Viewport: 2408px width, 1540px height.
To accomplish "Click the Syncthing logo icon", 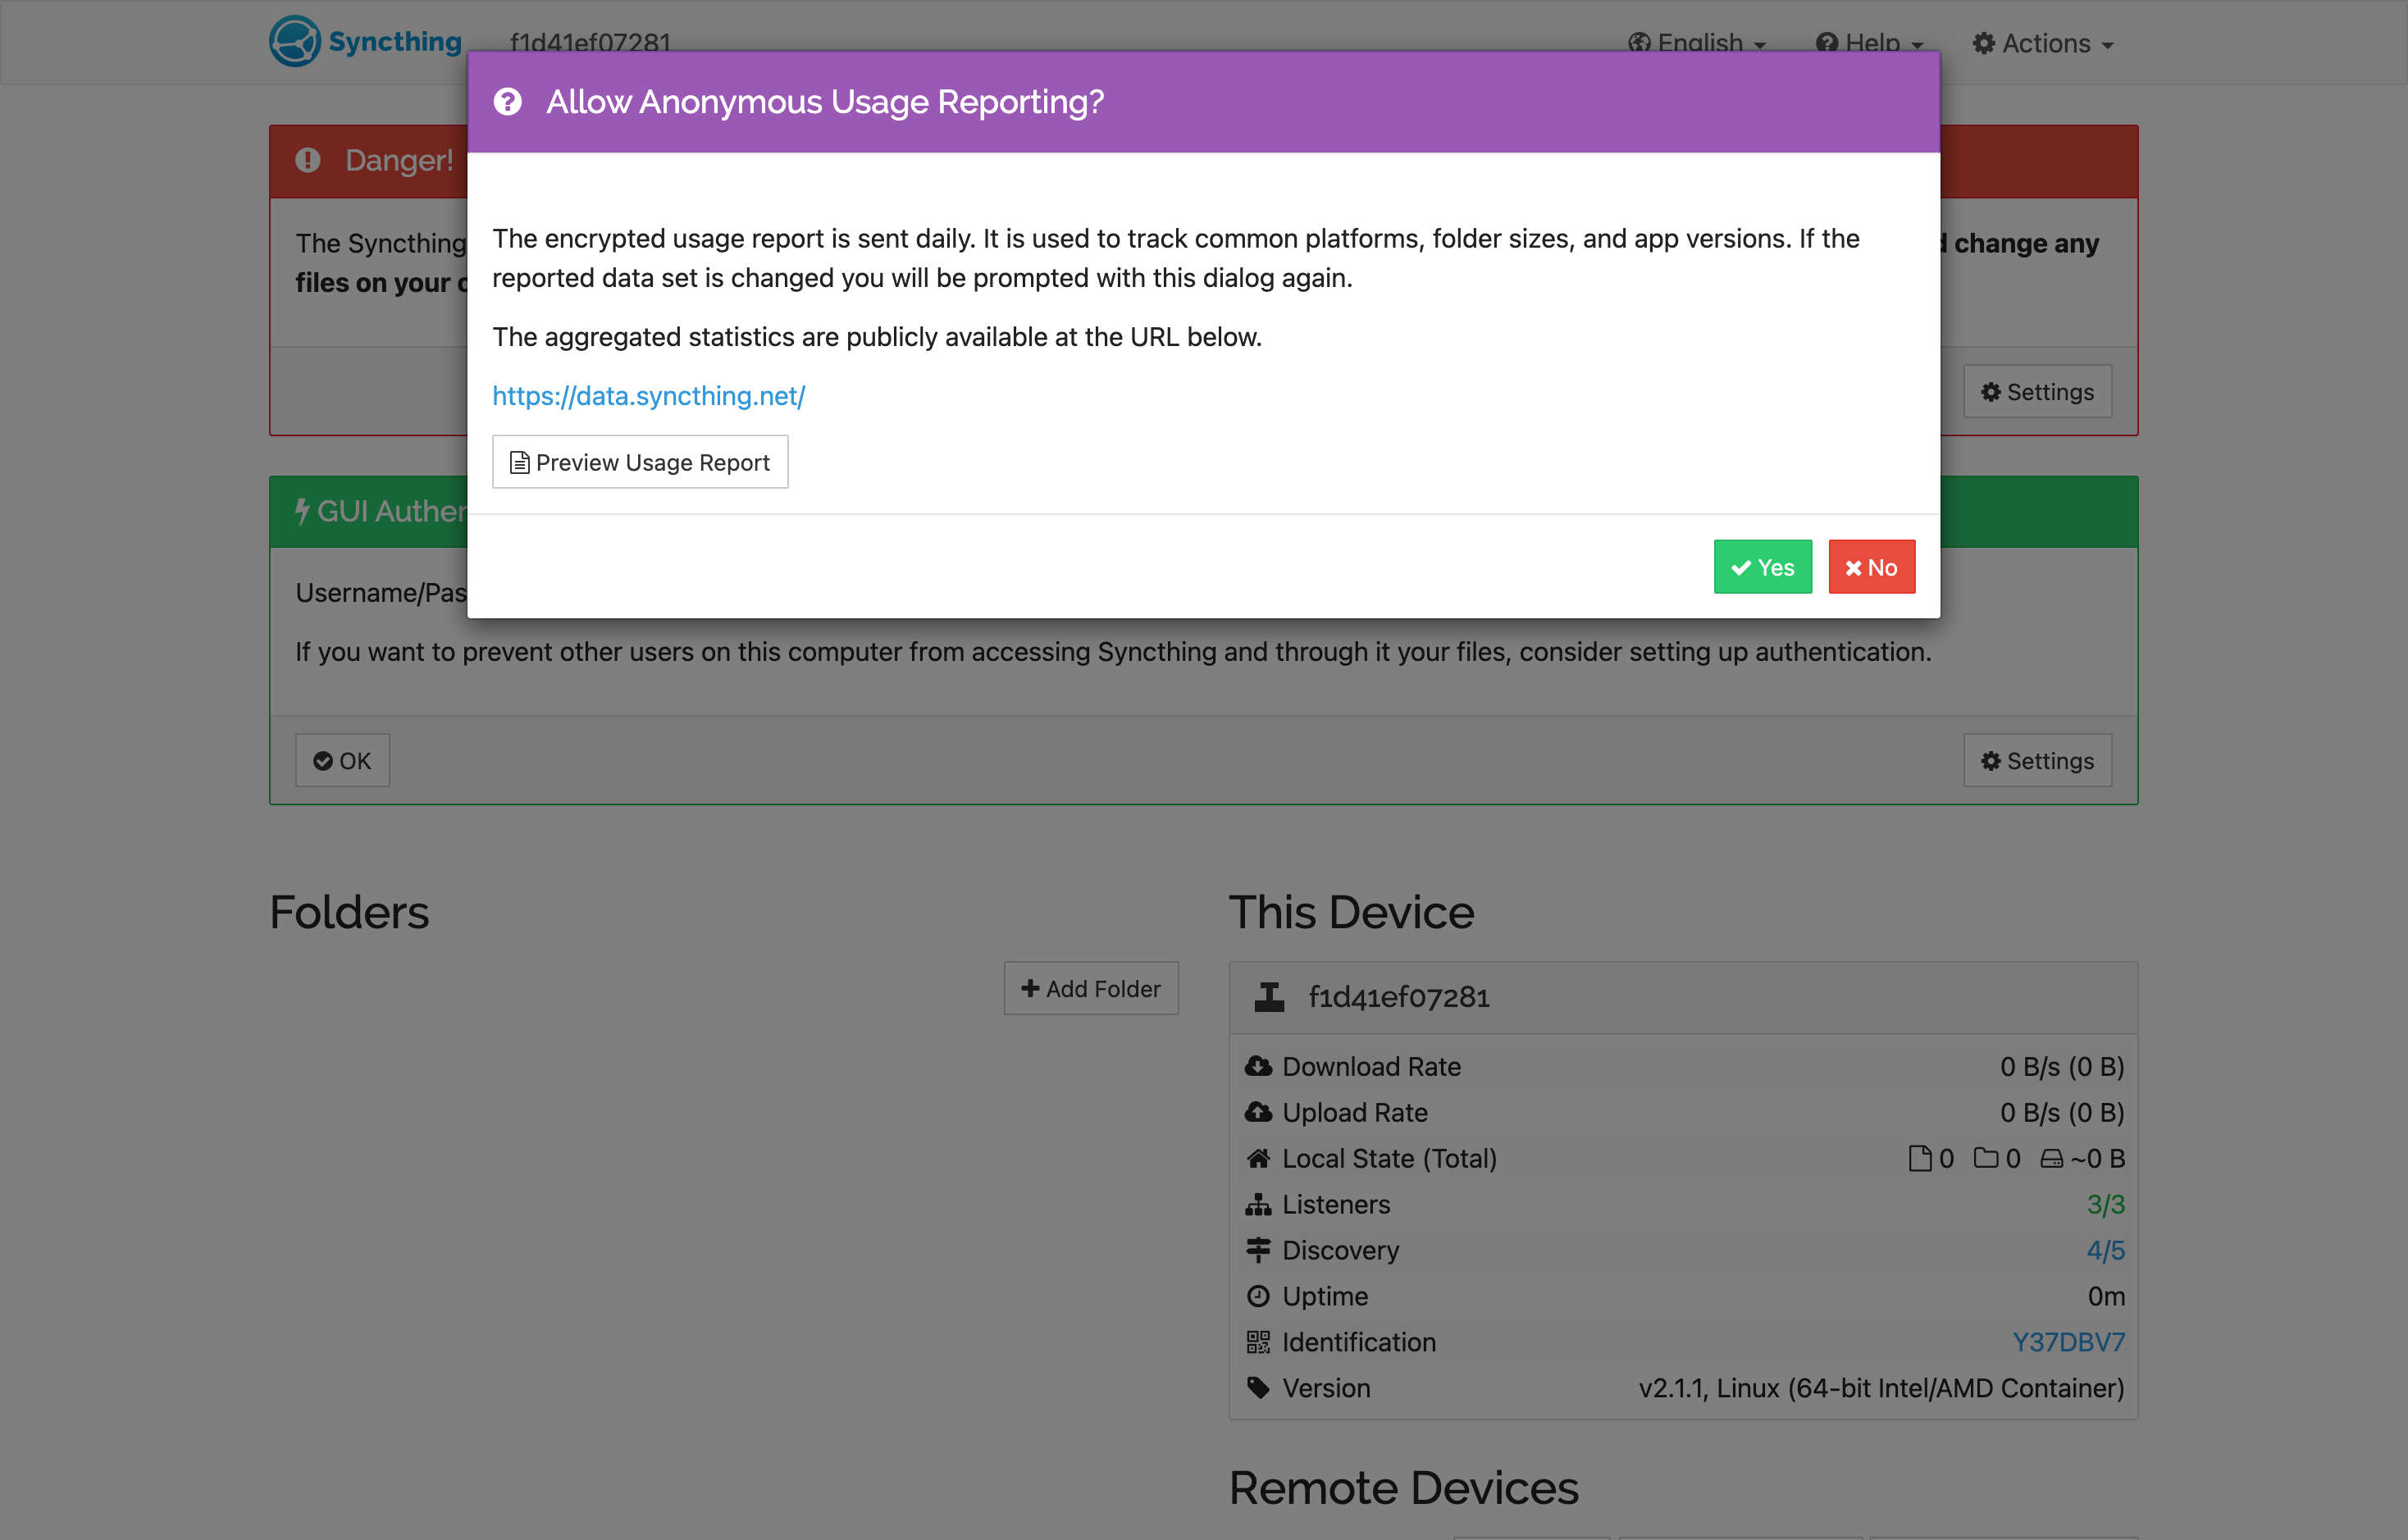I will click(x=295, y=42).
